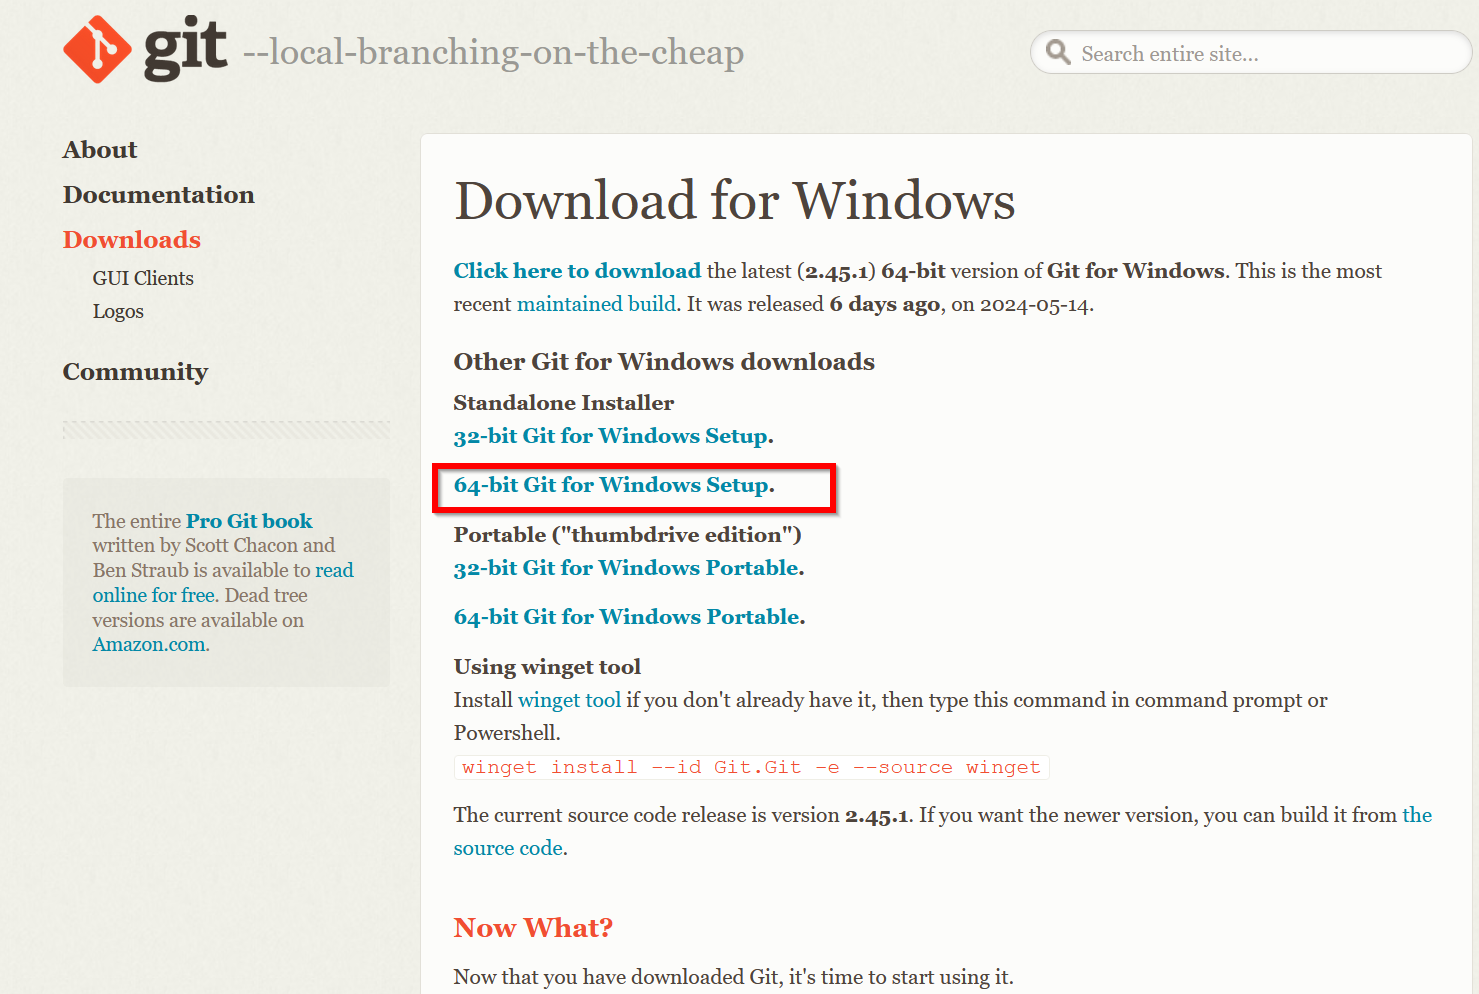
Task: Click the winget install command text
Action: pyautogui.click(x=751, y=767)
